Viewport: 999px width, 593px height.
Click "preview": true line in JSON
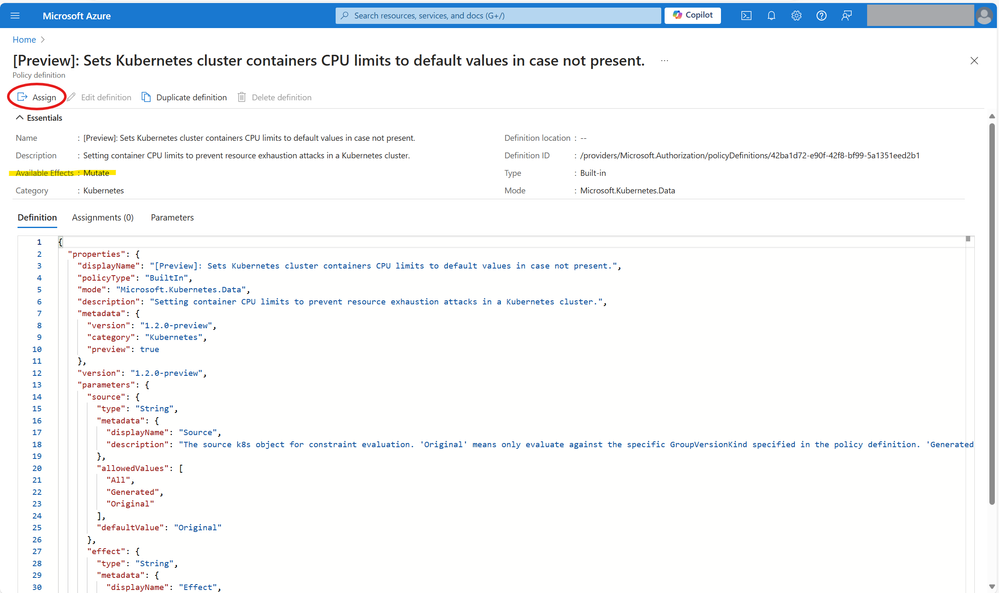[123, 349]
